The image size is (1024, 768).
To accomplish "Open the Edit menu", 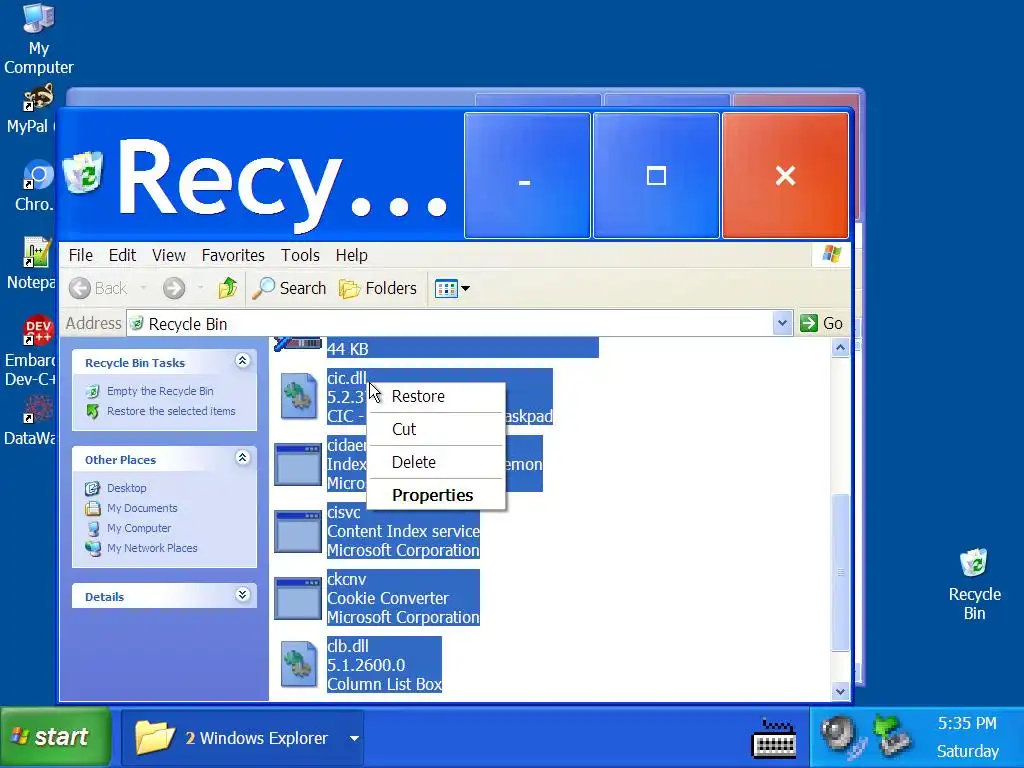I will point(122,255).
